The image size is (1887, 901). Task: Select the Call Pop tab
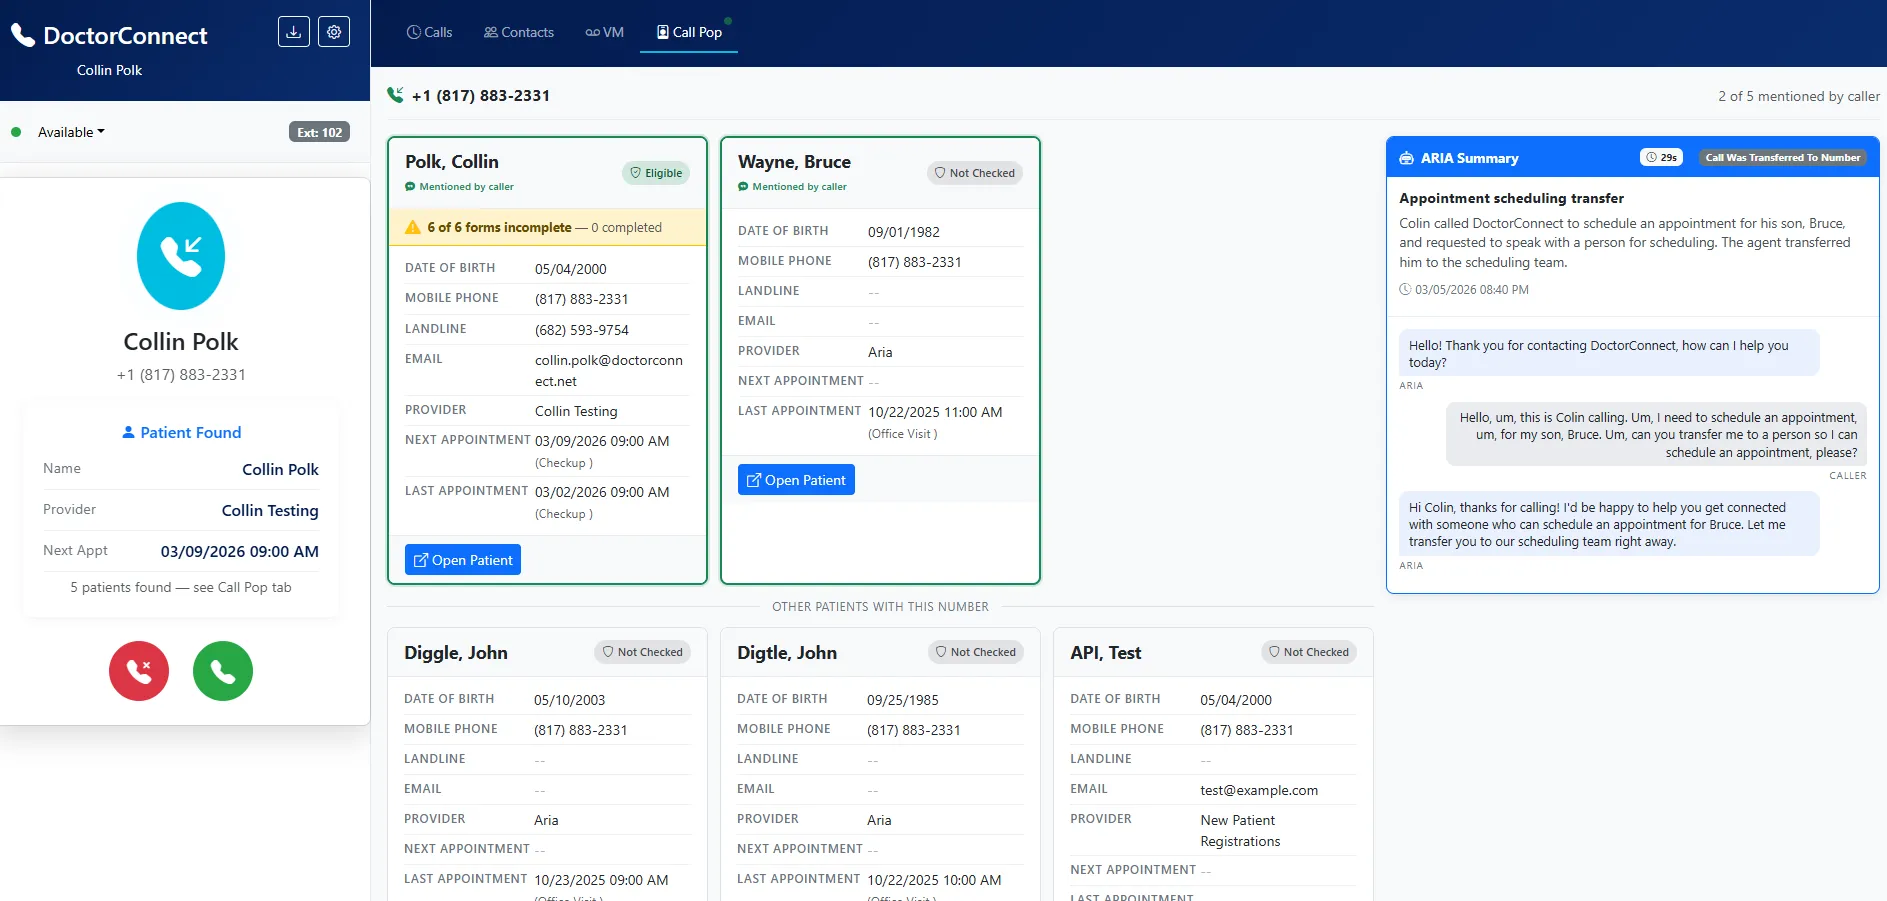pos(689,32)
